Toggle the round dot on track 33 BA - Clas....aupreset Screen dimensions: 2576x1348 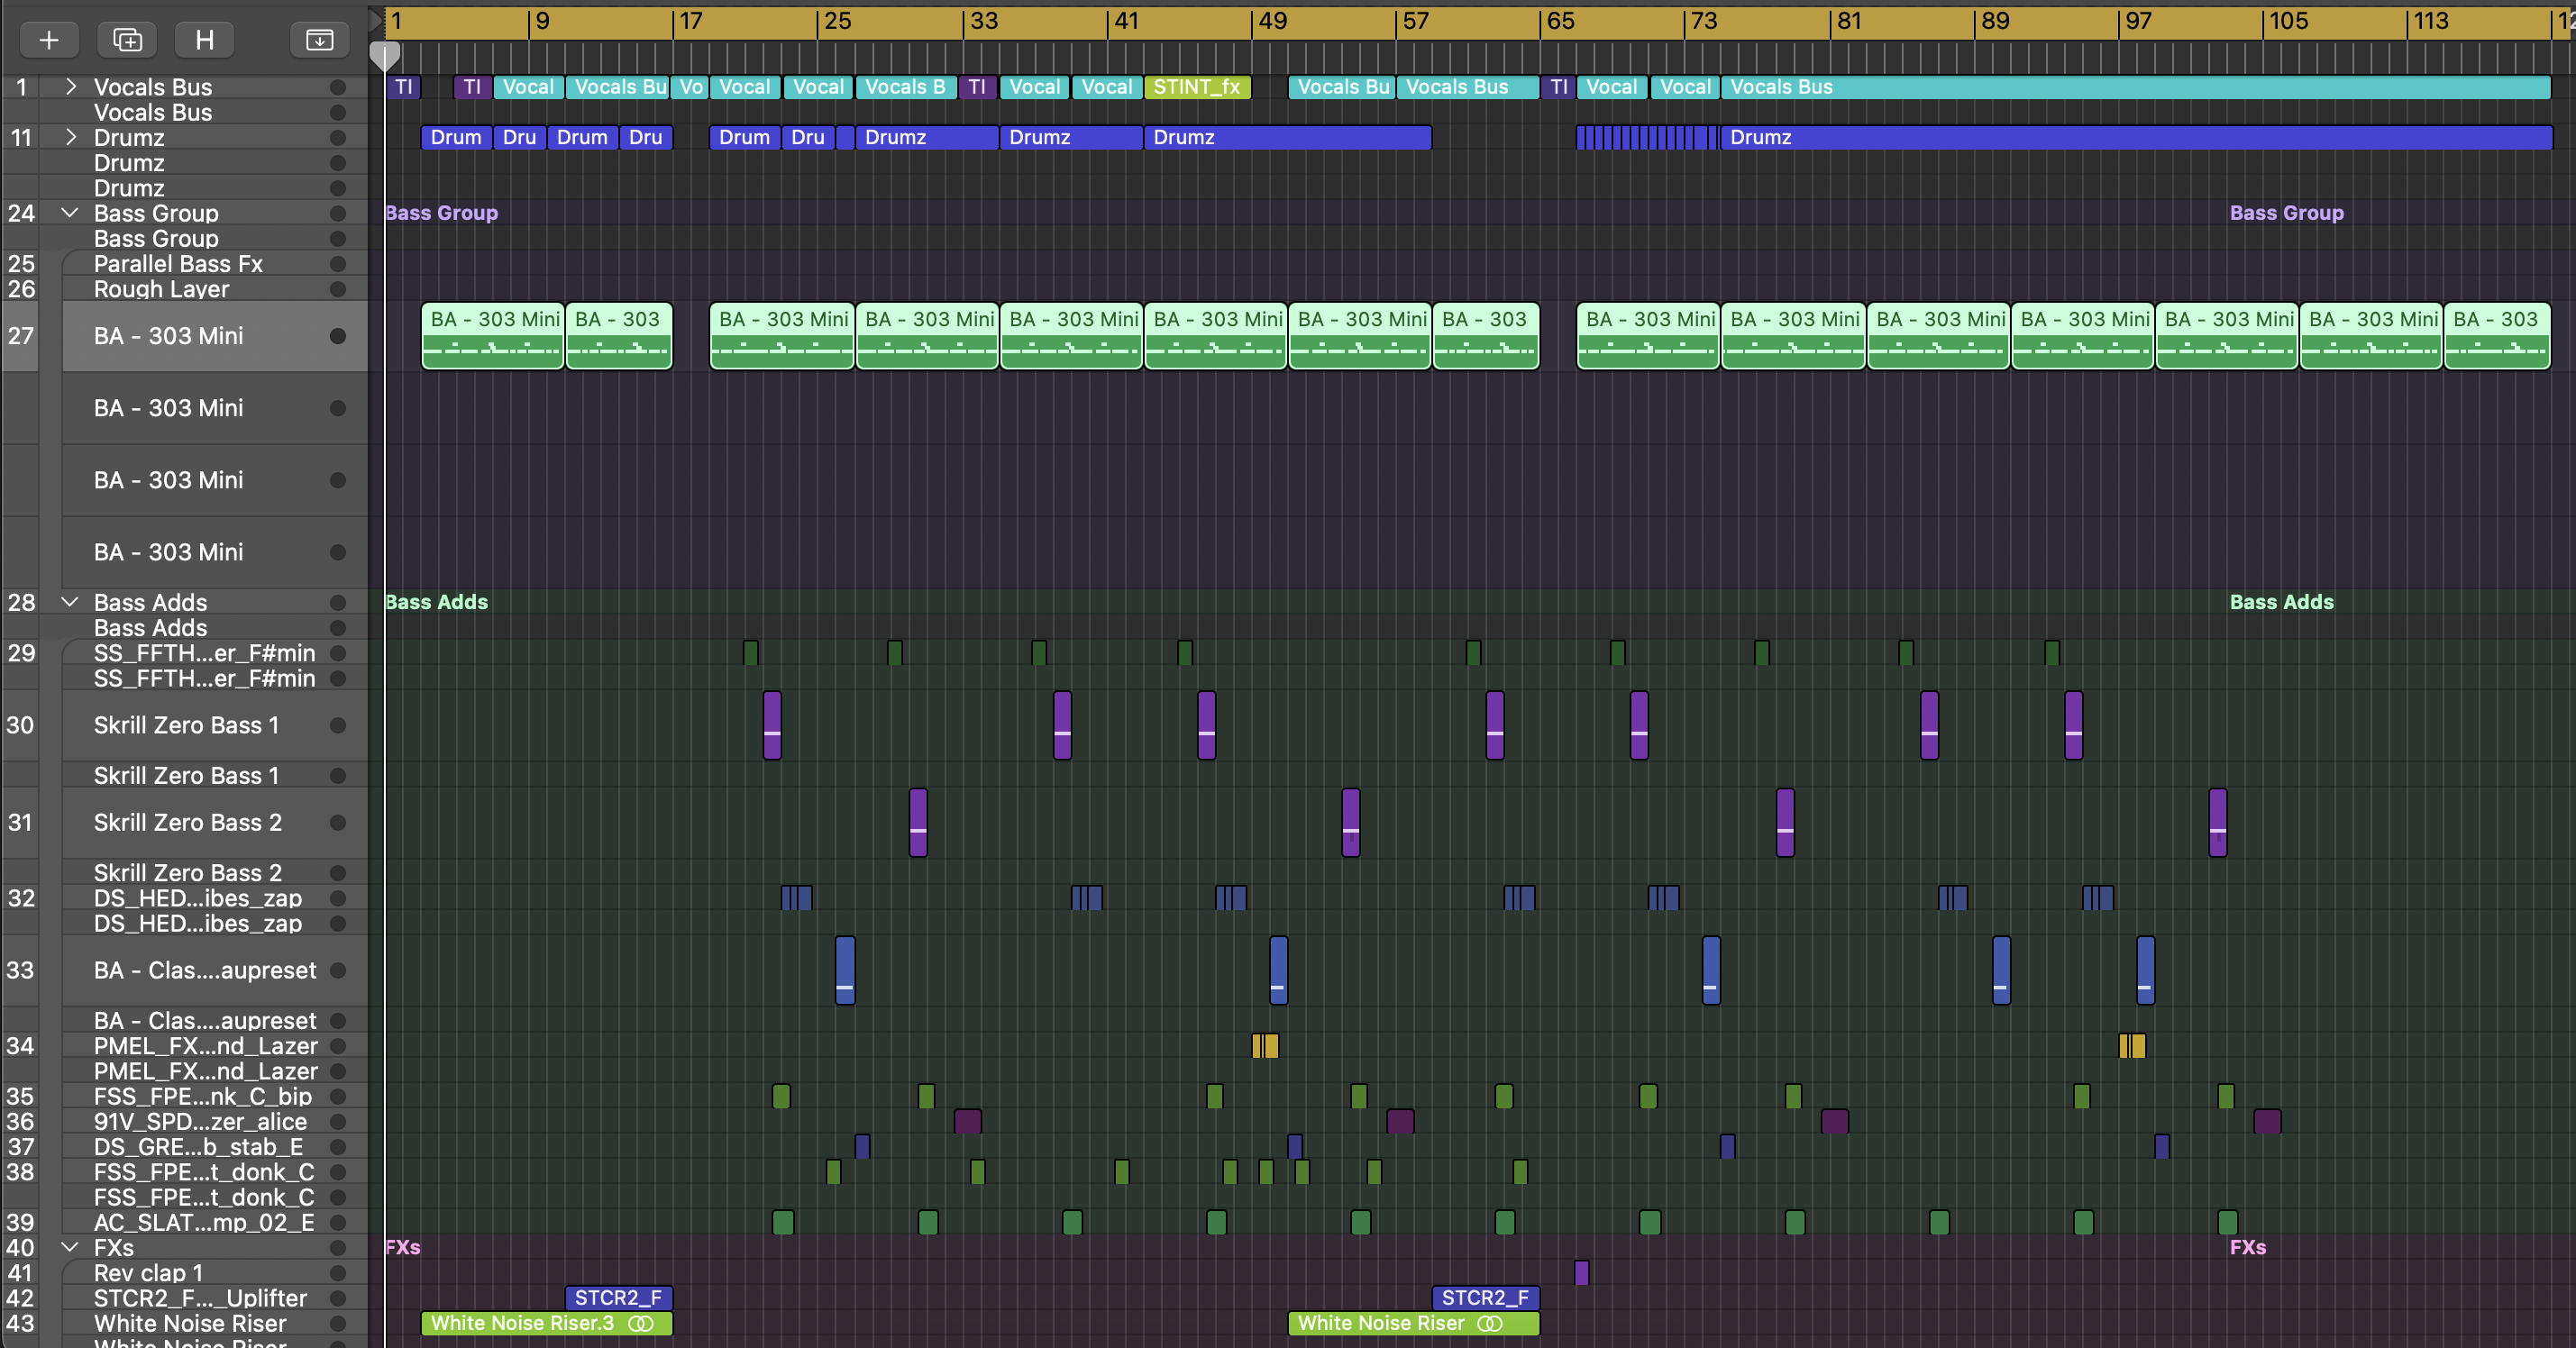coord(338,970)
